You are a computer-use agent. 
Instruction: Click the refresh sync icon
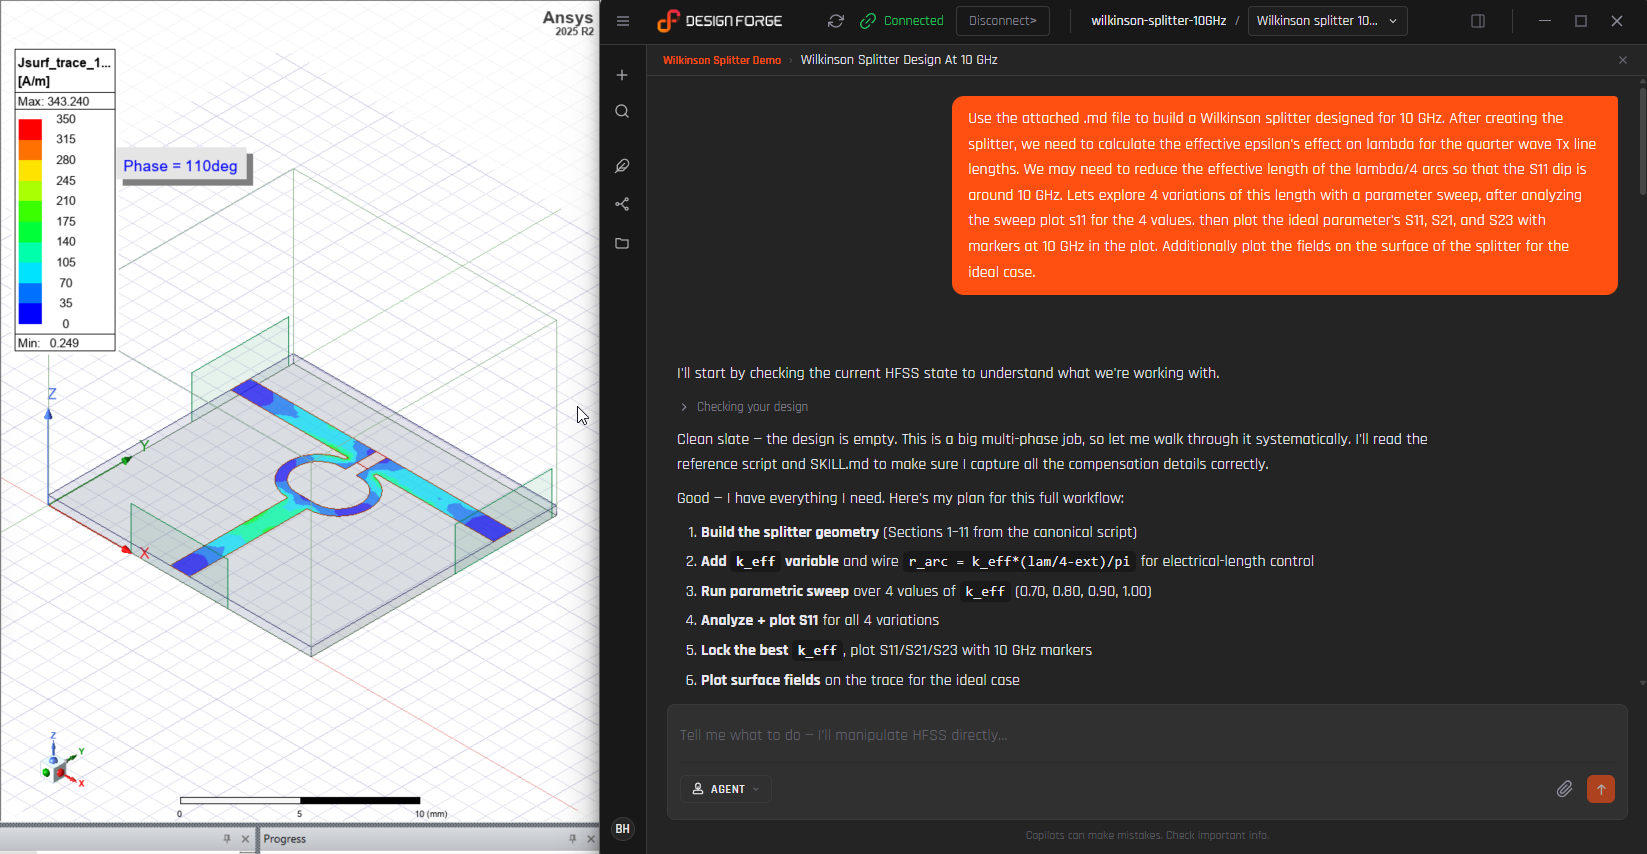[x=836, y=21]
